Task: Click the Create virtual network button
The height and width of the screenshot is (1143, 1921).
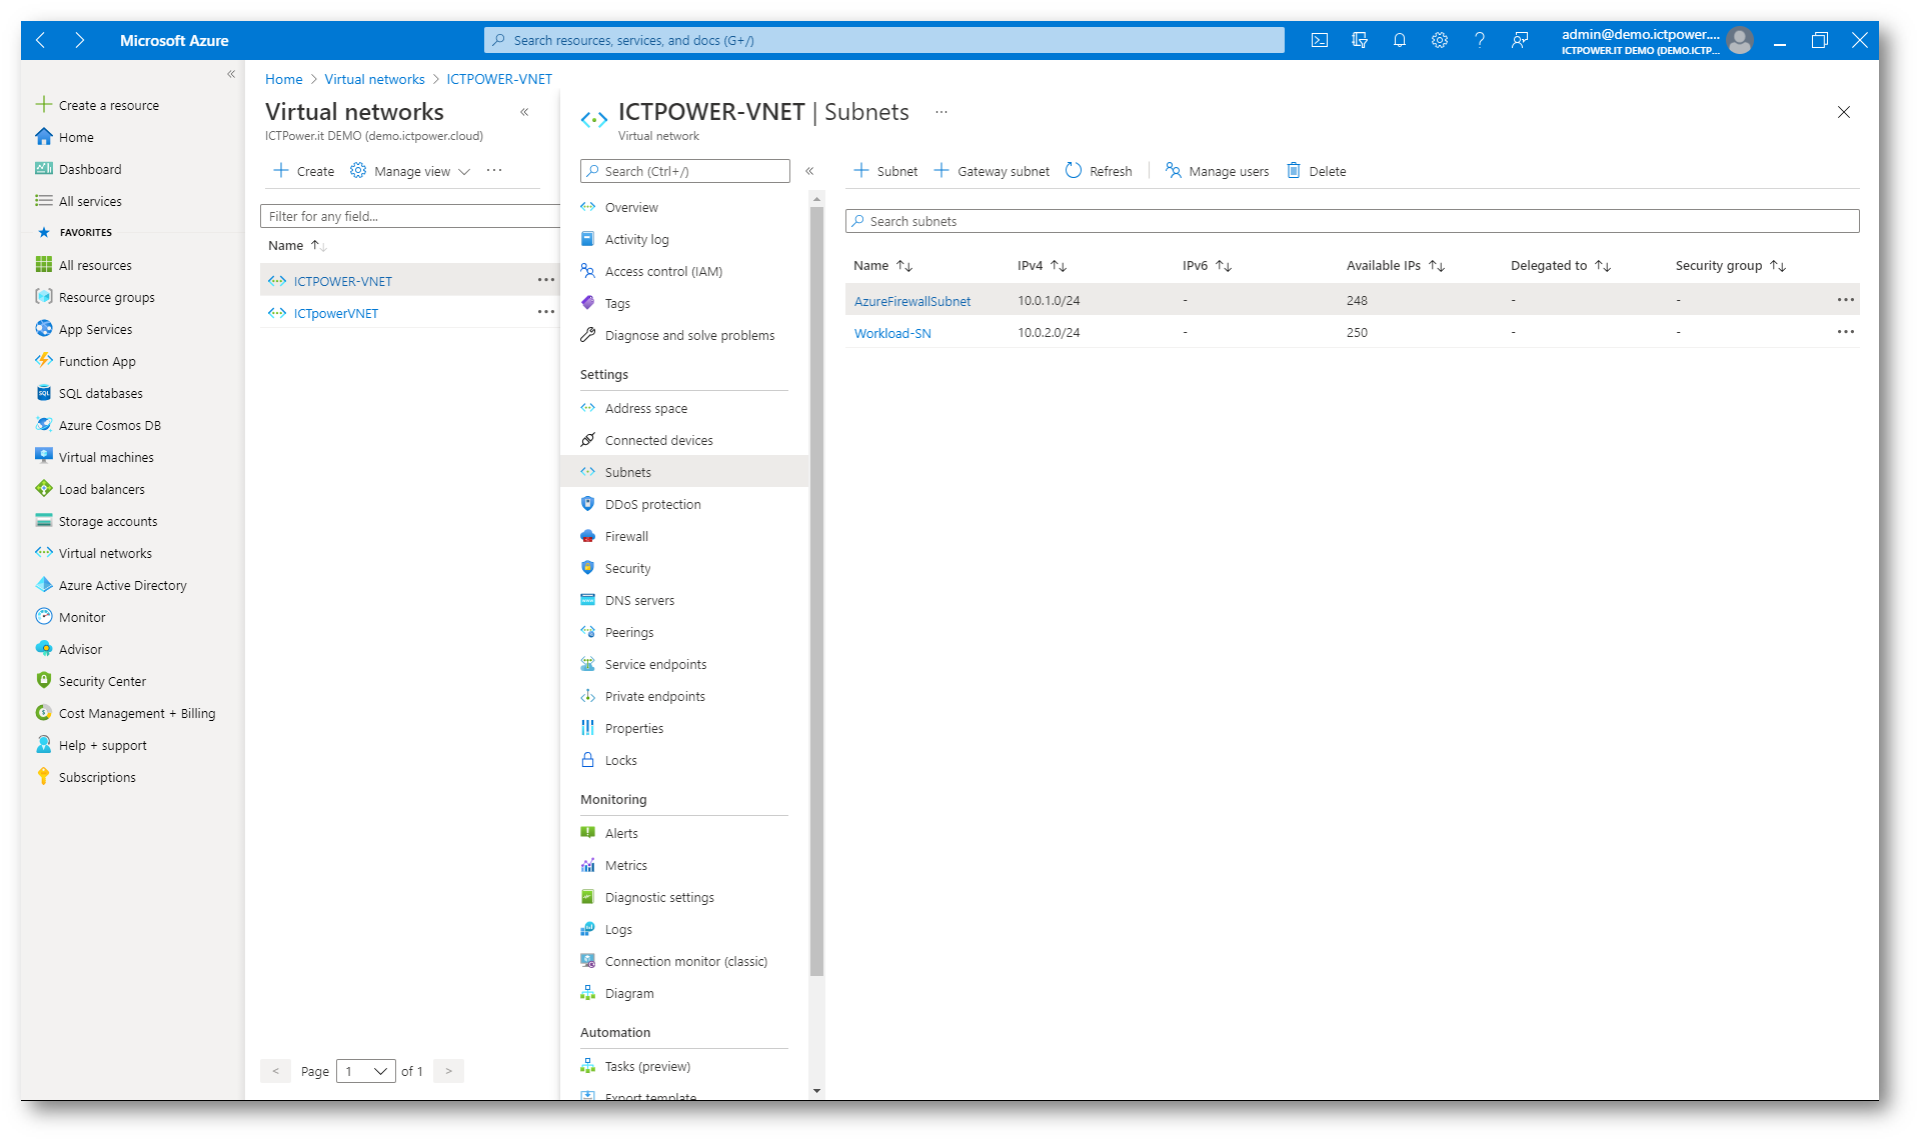Action: pos(304,171)
